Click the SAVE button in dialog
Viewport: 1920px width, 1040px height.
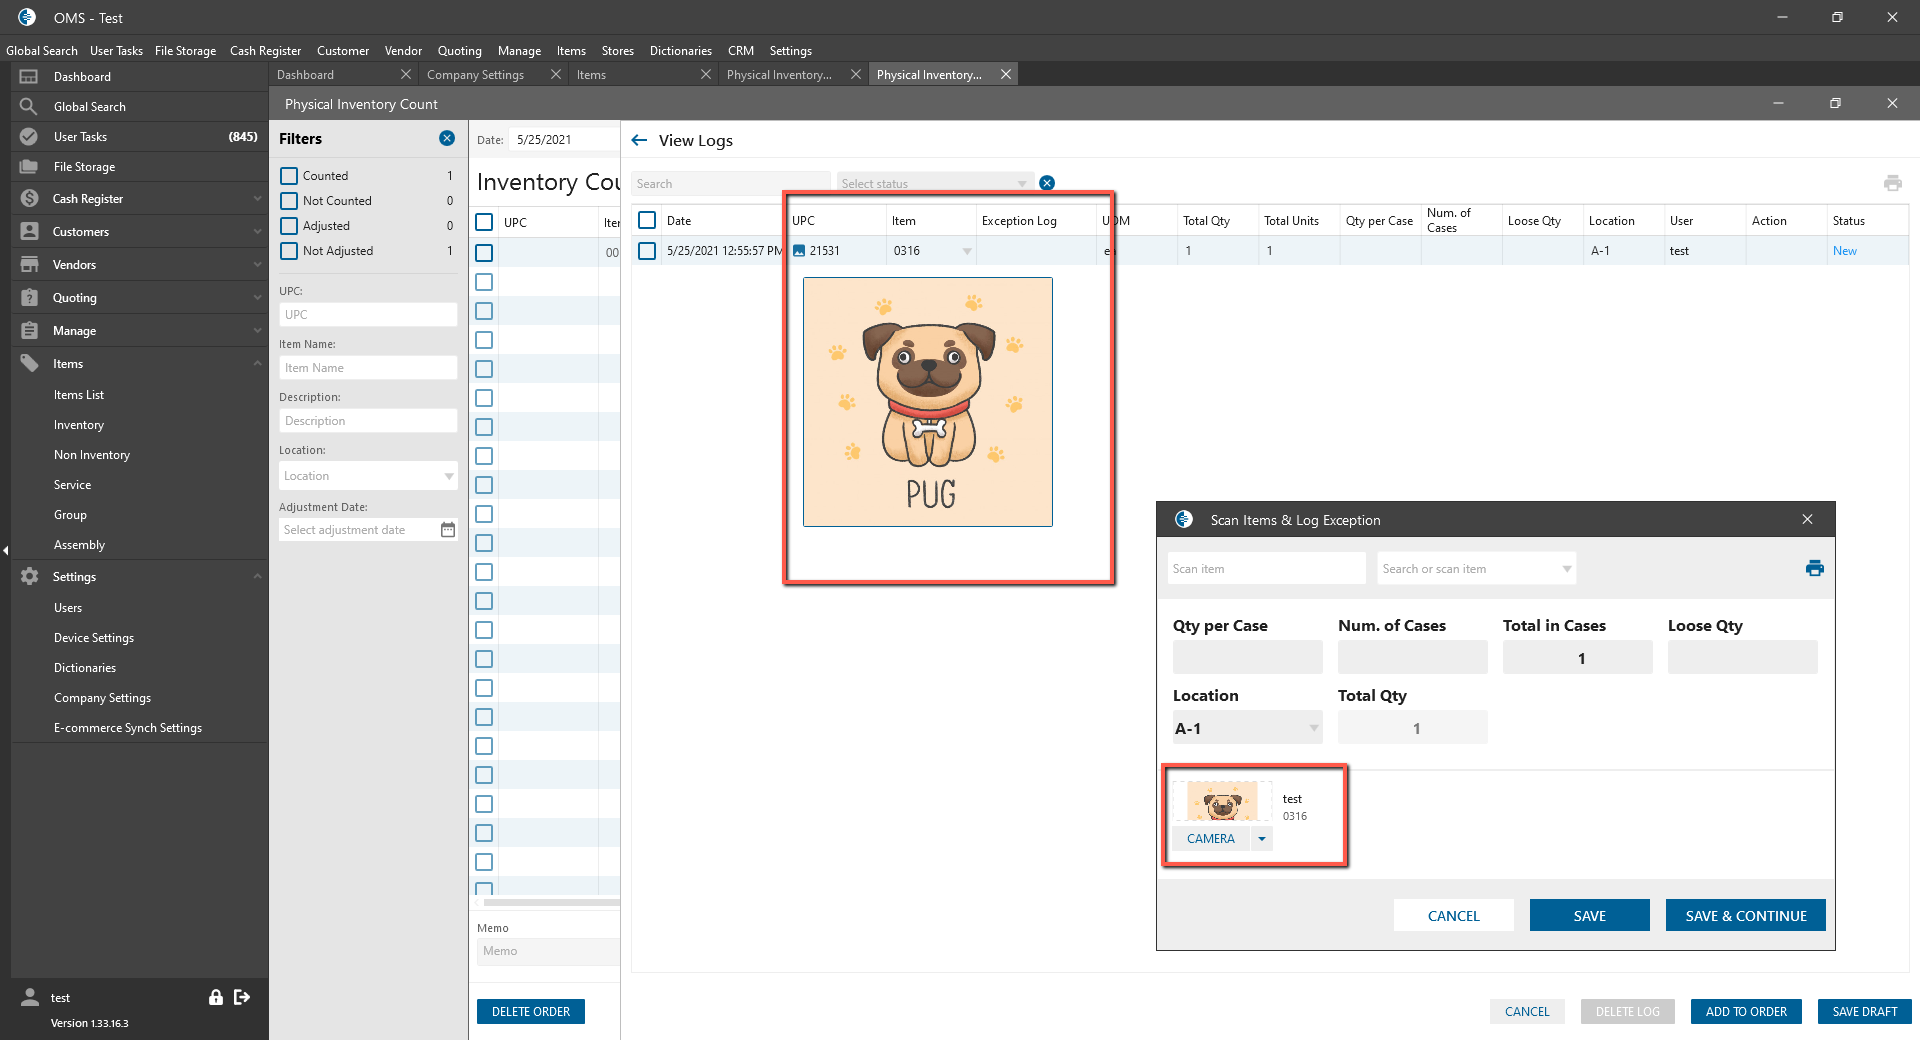click(x=1589, y=915)
